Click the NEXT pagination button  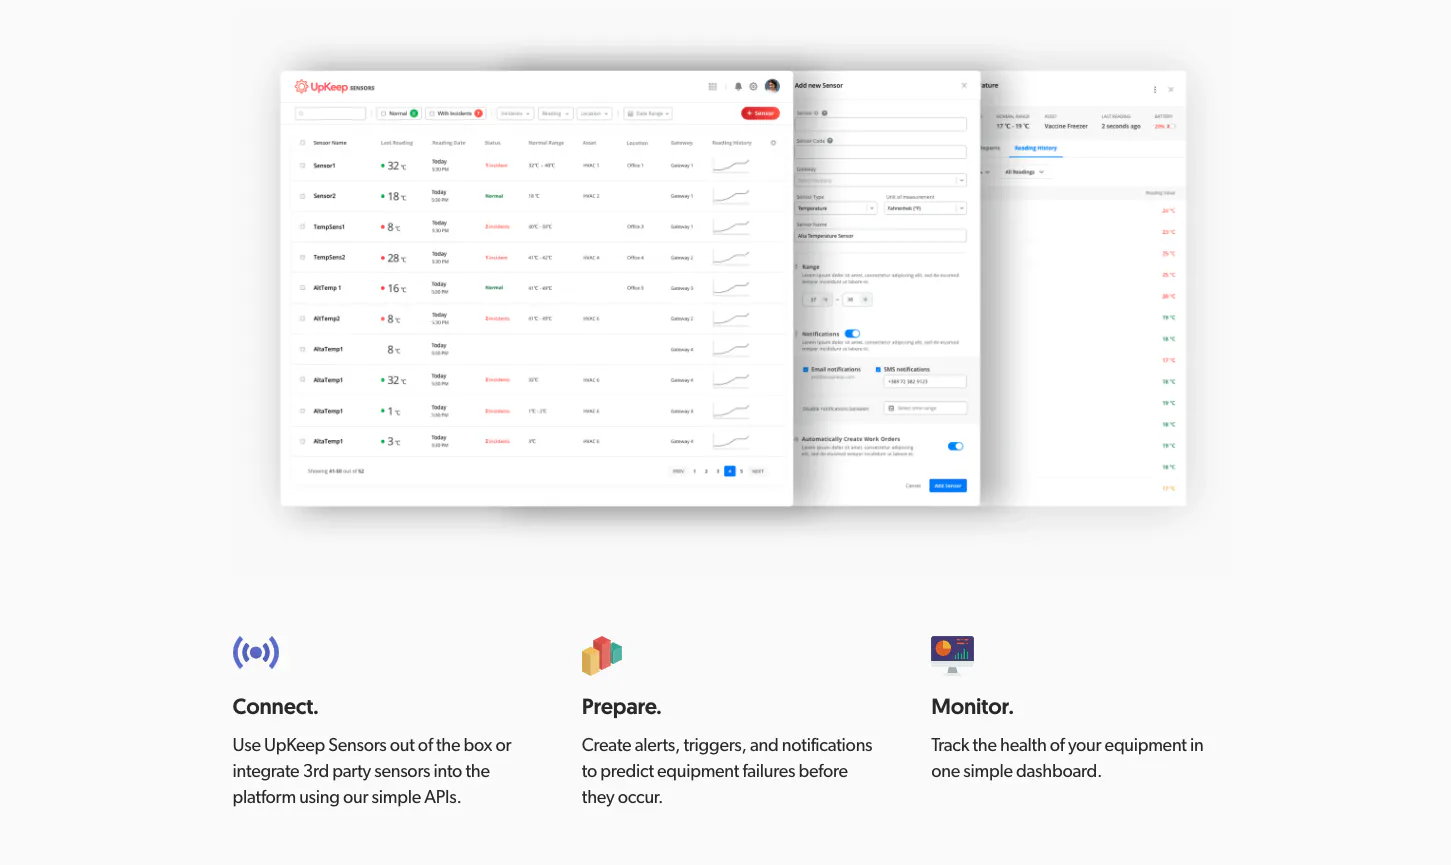pyautogui.click(x=758, y=471)
